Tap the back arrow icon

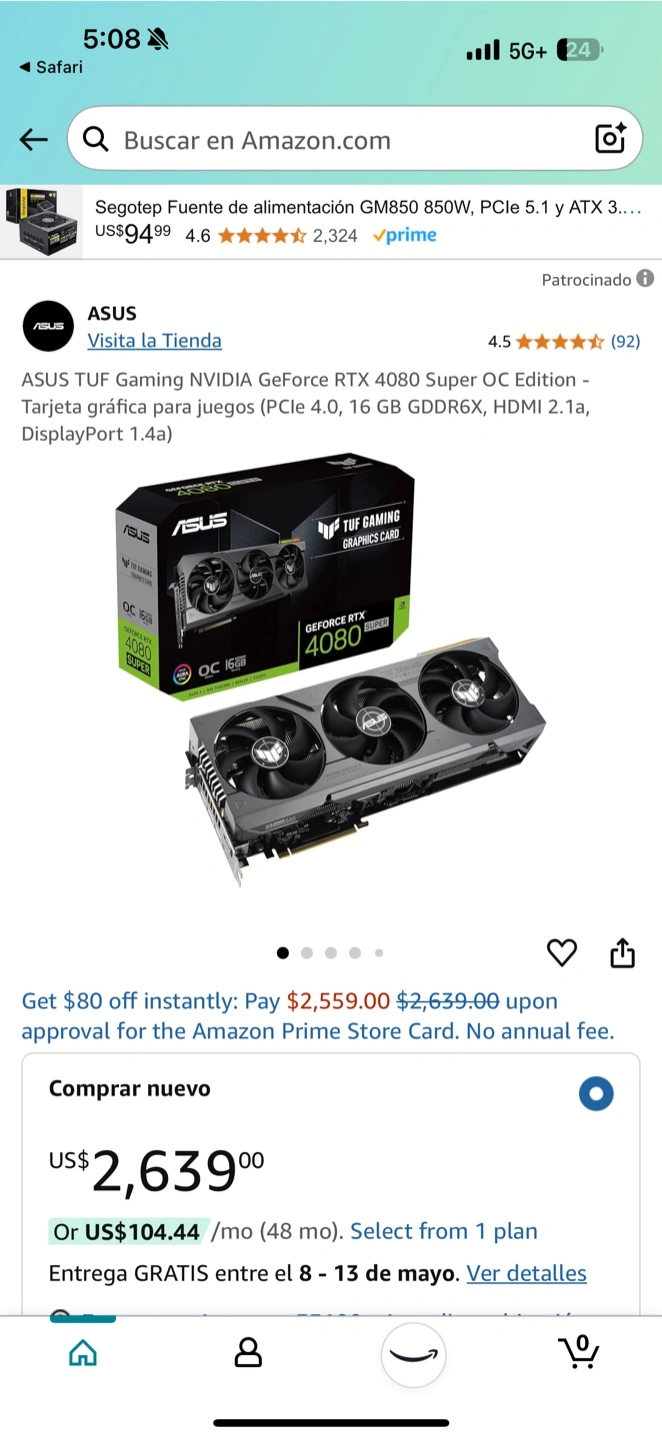[x=34, y=140]
